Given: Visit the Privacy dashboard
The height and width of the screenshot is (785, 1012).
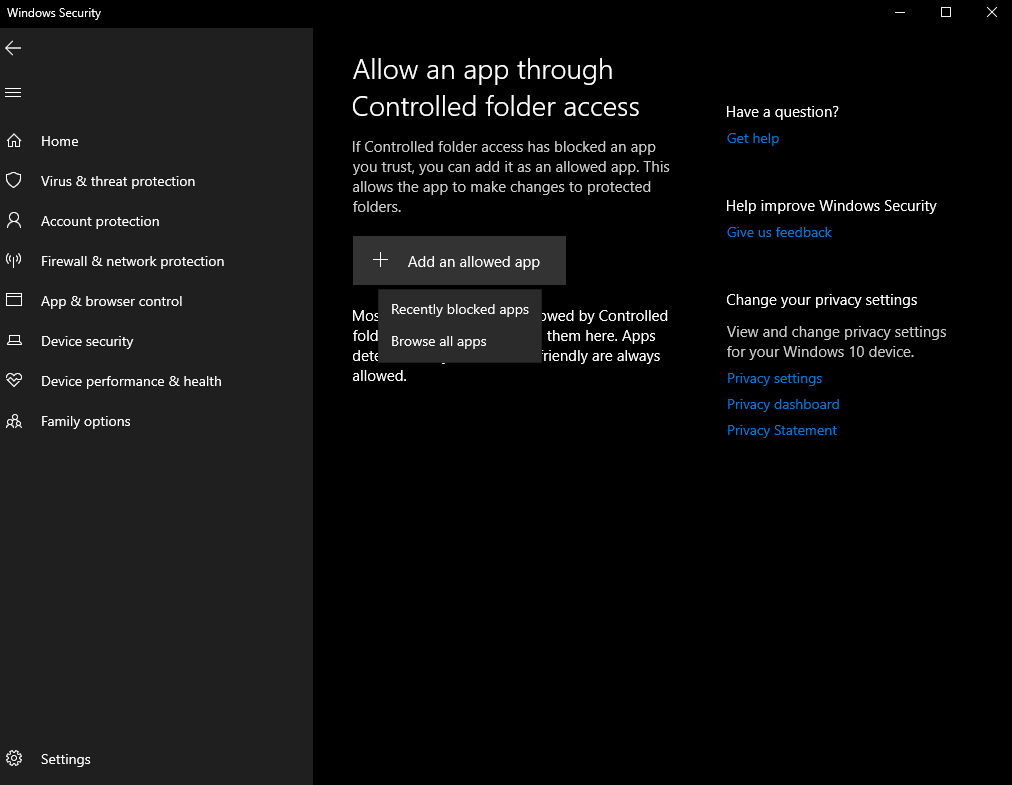Looking at the screenshot, I should click(x=783, y=404).
